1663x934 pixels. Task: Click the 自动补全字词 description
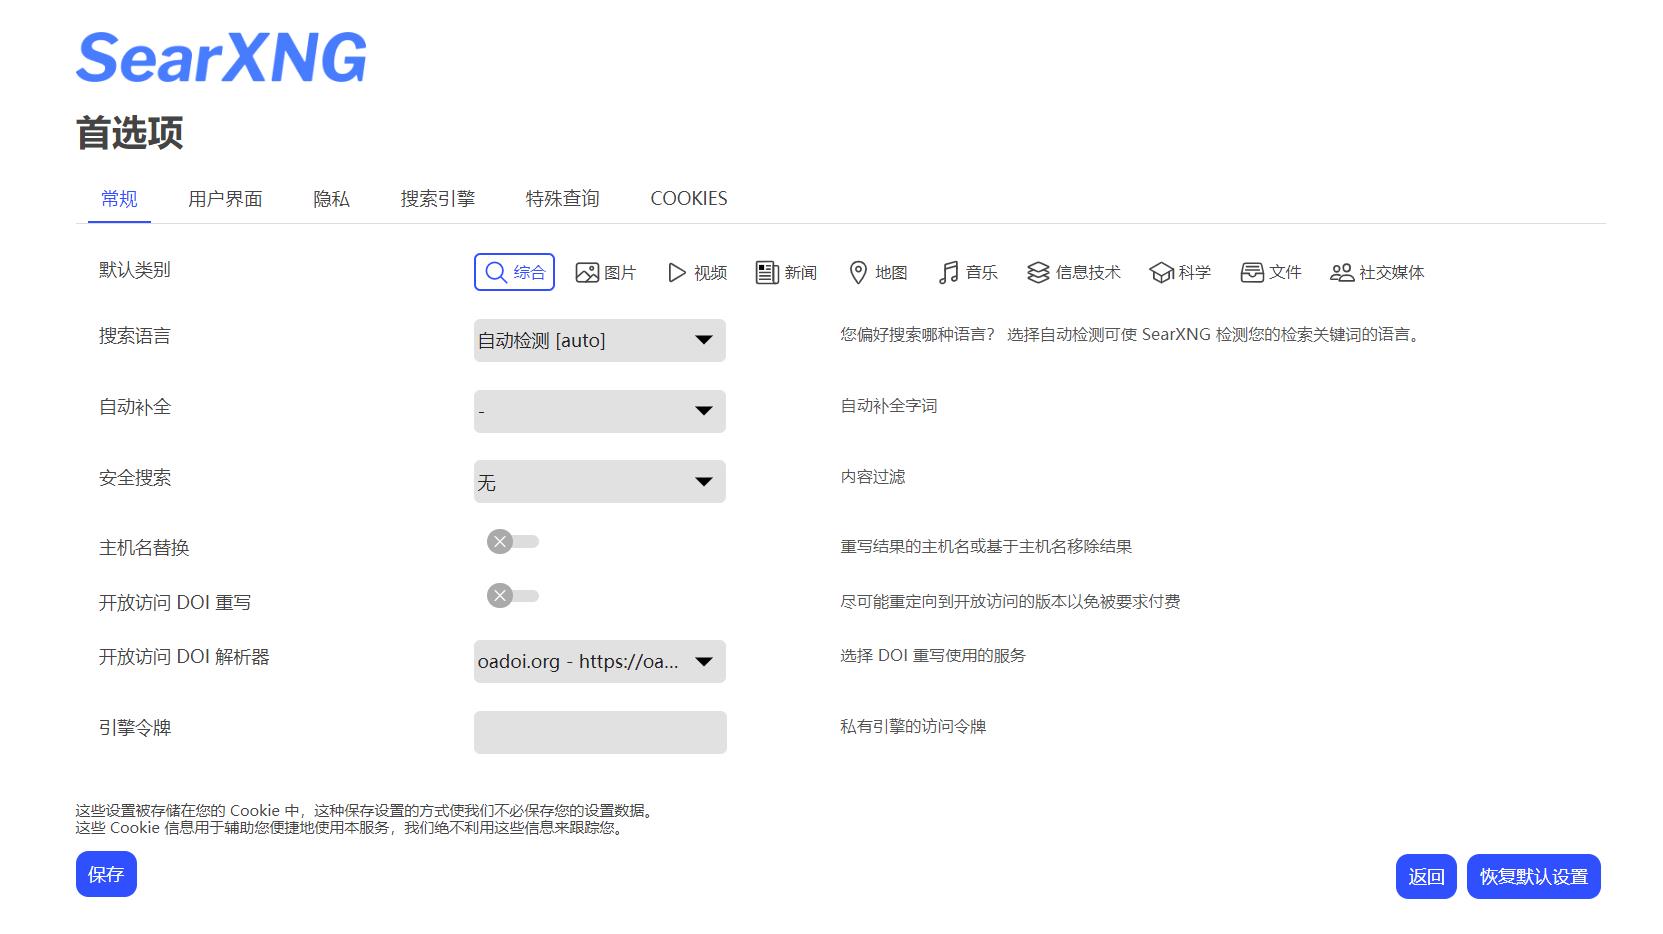click(889, 406)
